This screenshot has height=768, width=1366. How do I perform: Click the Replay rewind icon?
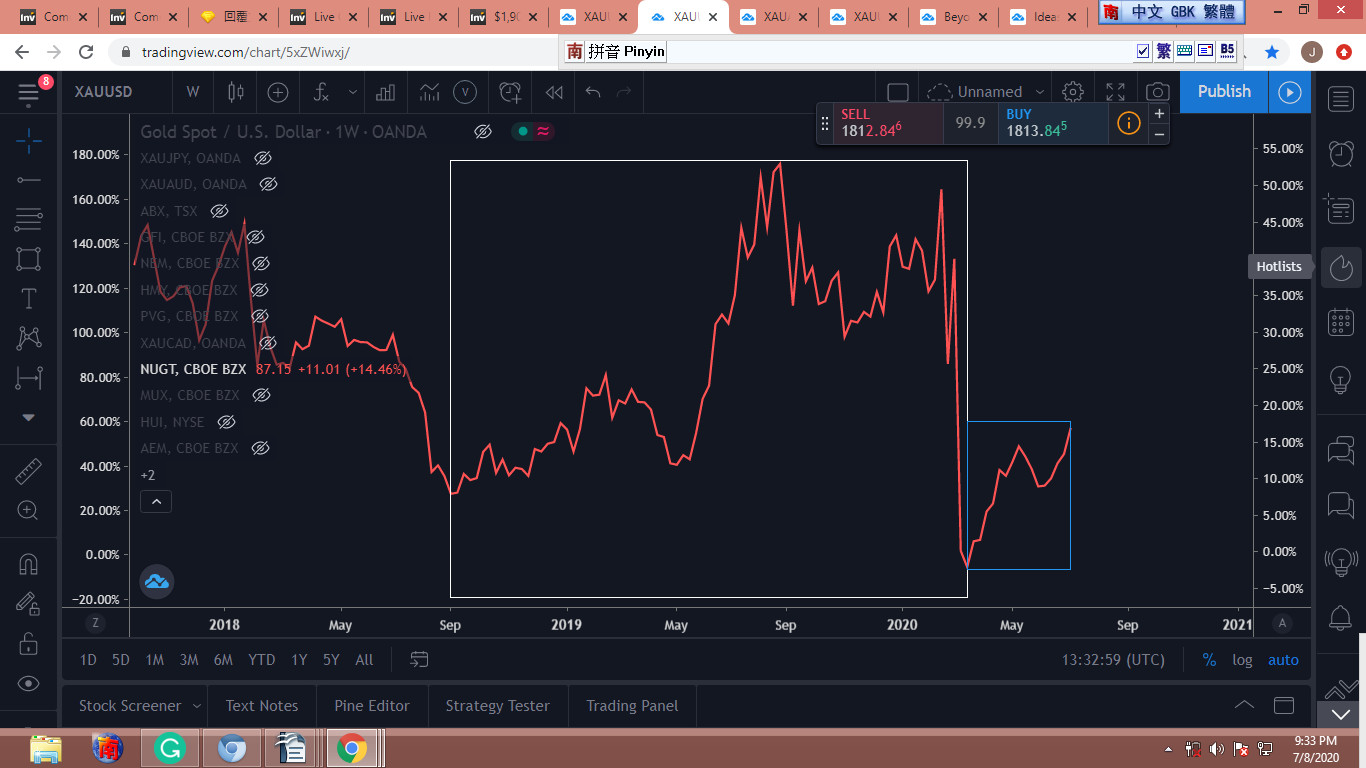click(553, 92)
